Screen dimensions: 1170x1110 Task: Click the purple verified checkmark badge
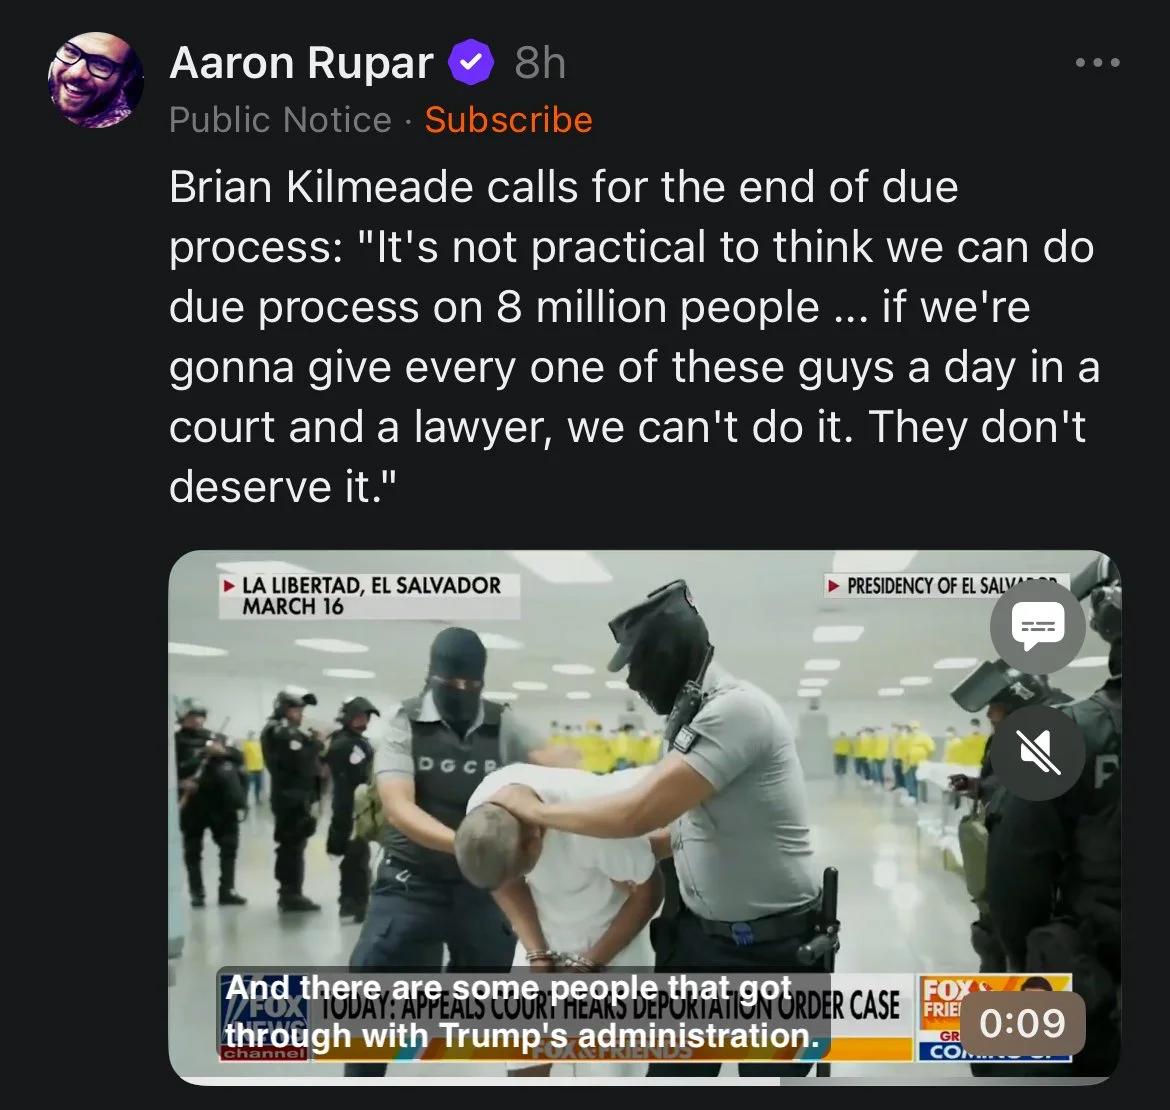click(471, 63)
